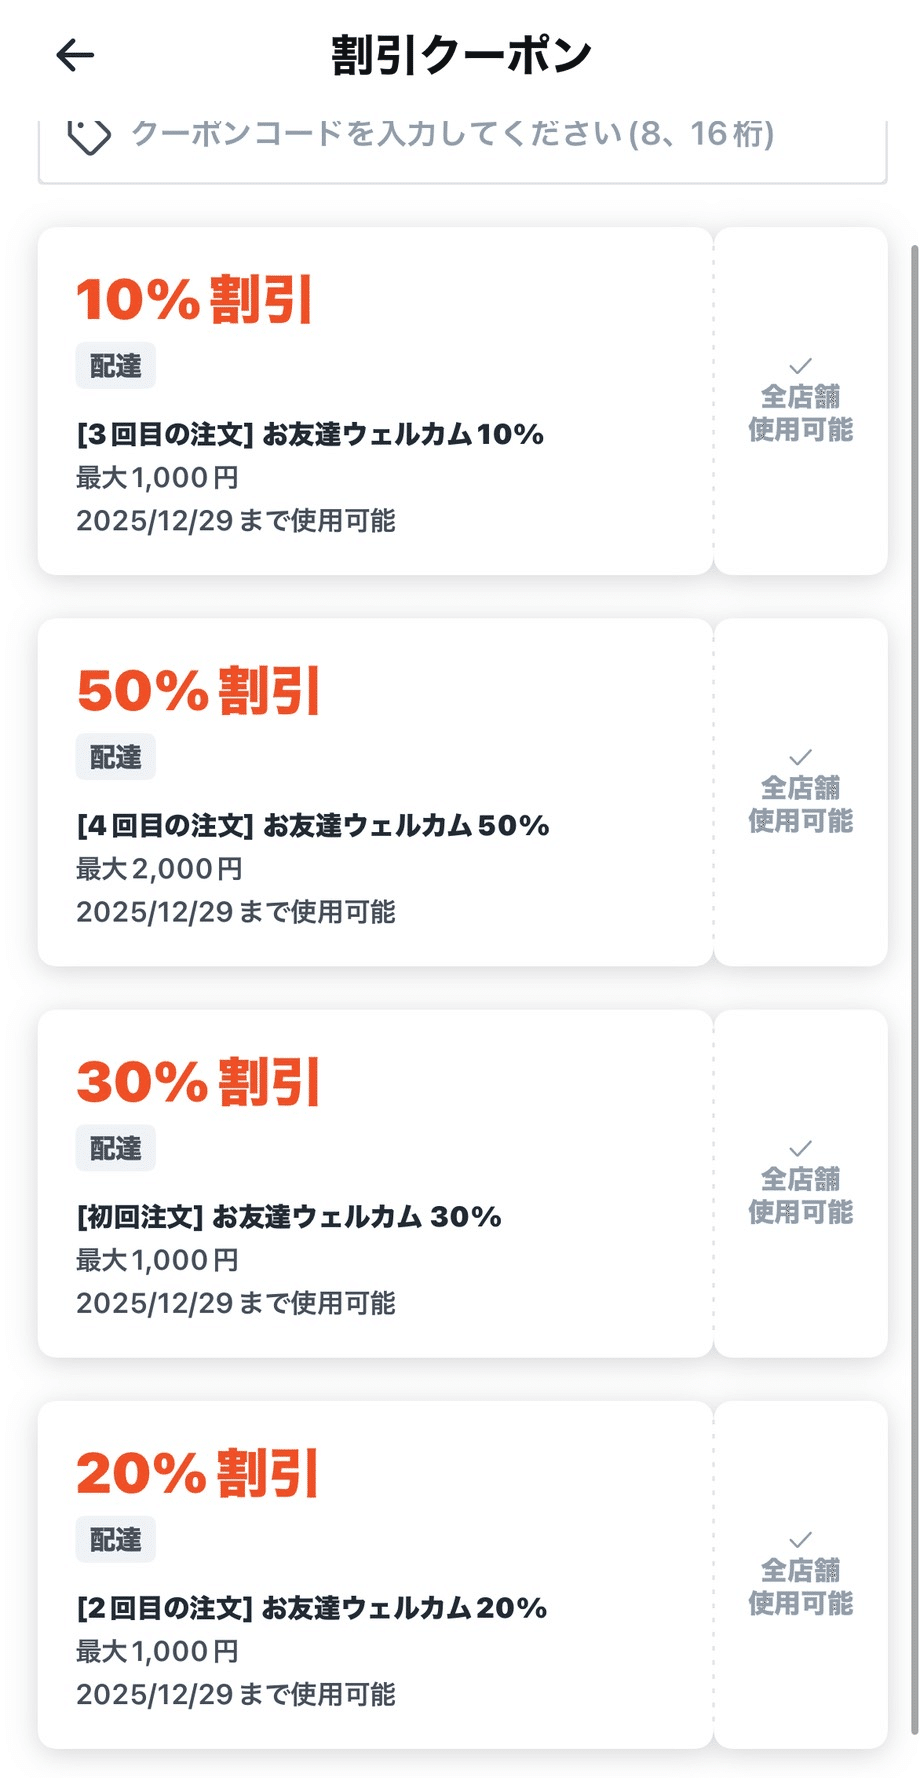Tap the 配達 tag on the 30% coupon
The width and height of the screenshot is (920, 1778).
tap(116, 1148)
